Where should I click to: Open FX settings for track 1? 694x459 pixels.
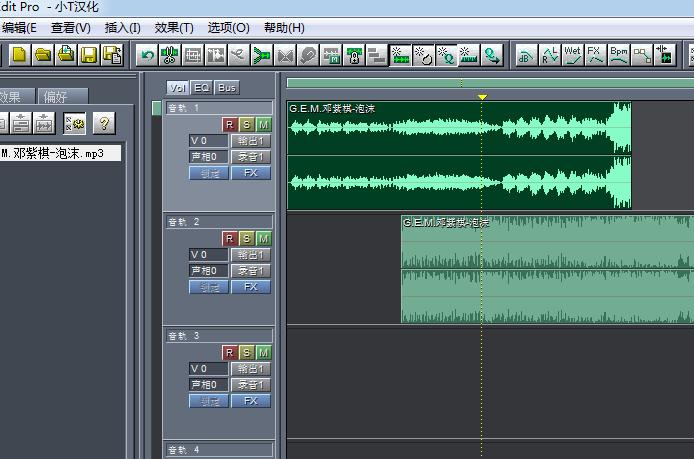[251, 173]
